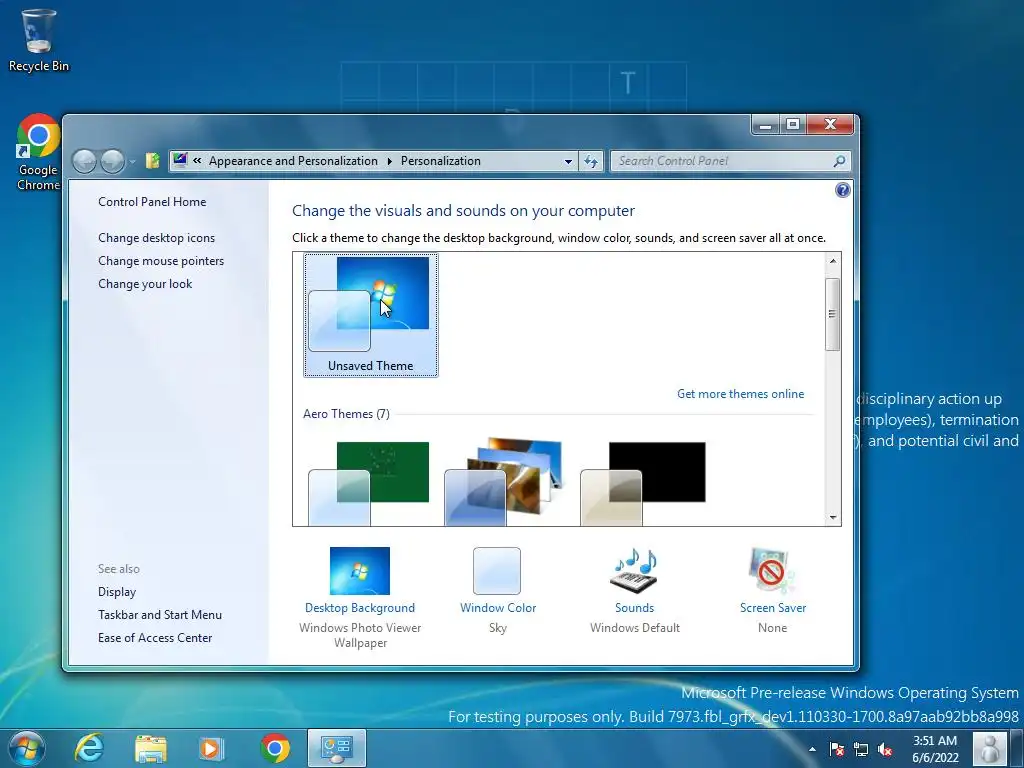Launch Chrome from the taskbar
This screenshot has width=1024, height=768.
(275, 748)
